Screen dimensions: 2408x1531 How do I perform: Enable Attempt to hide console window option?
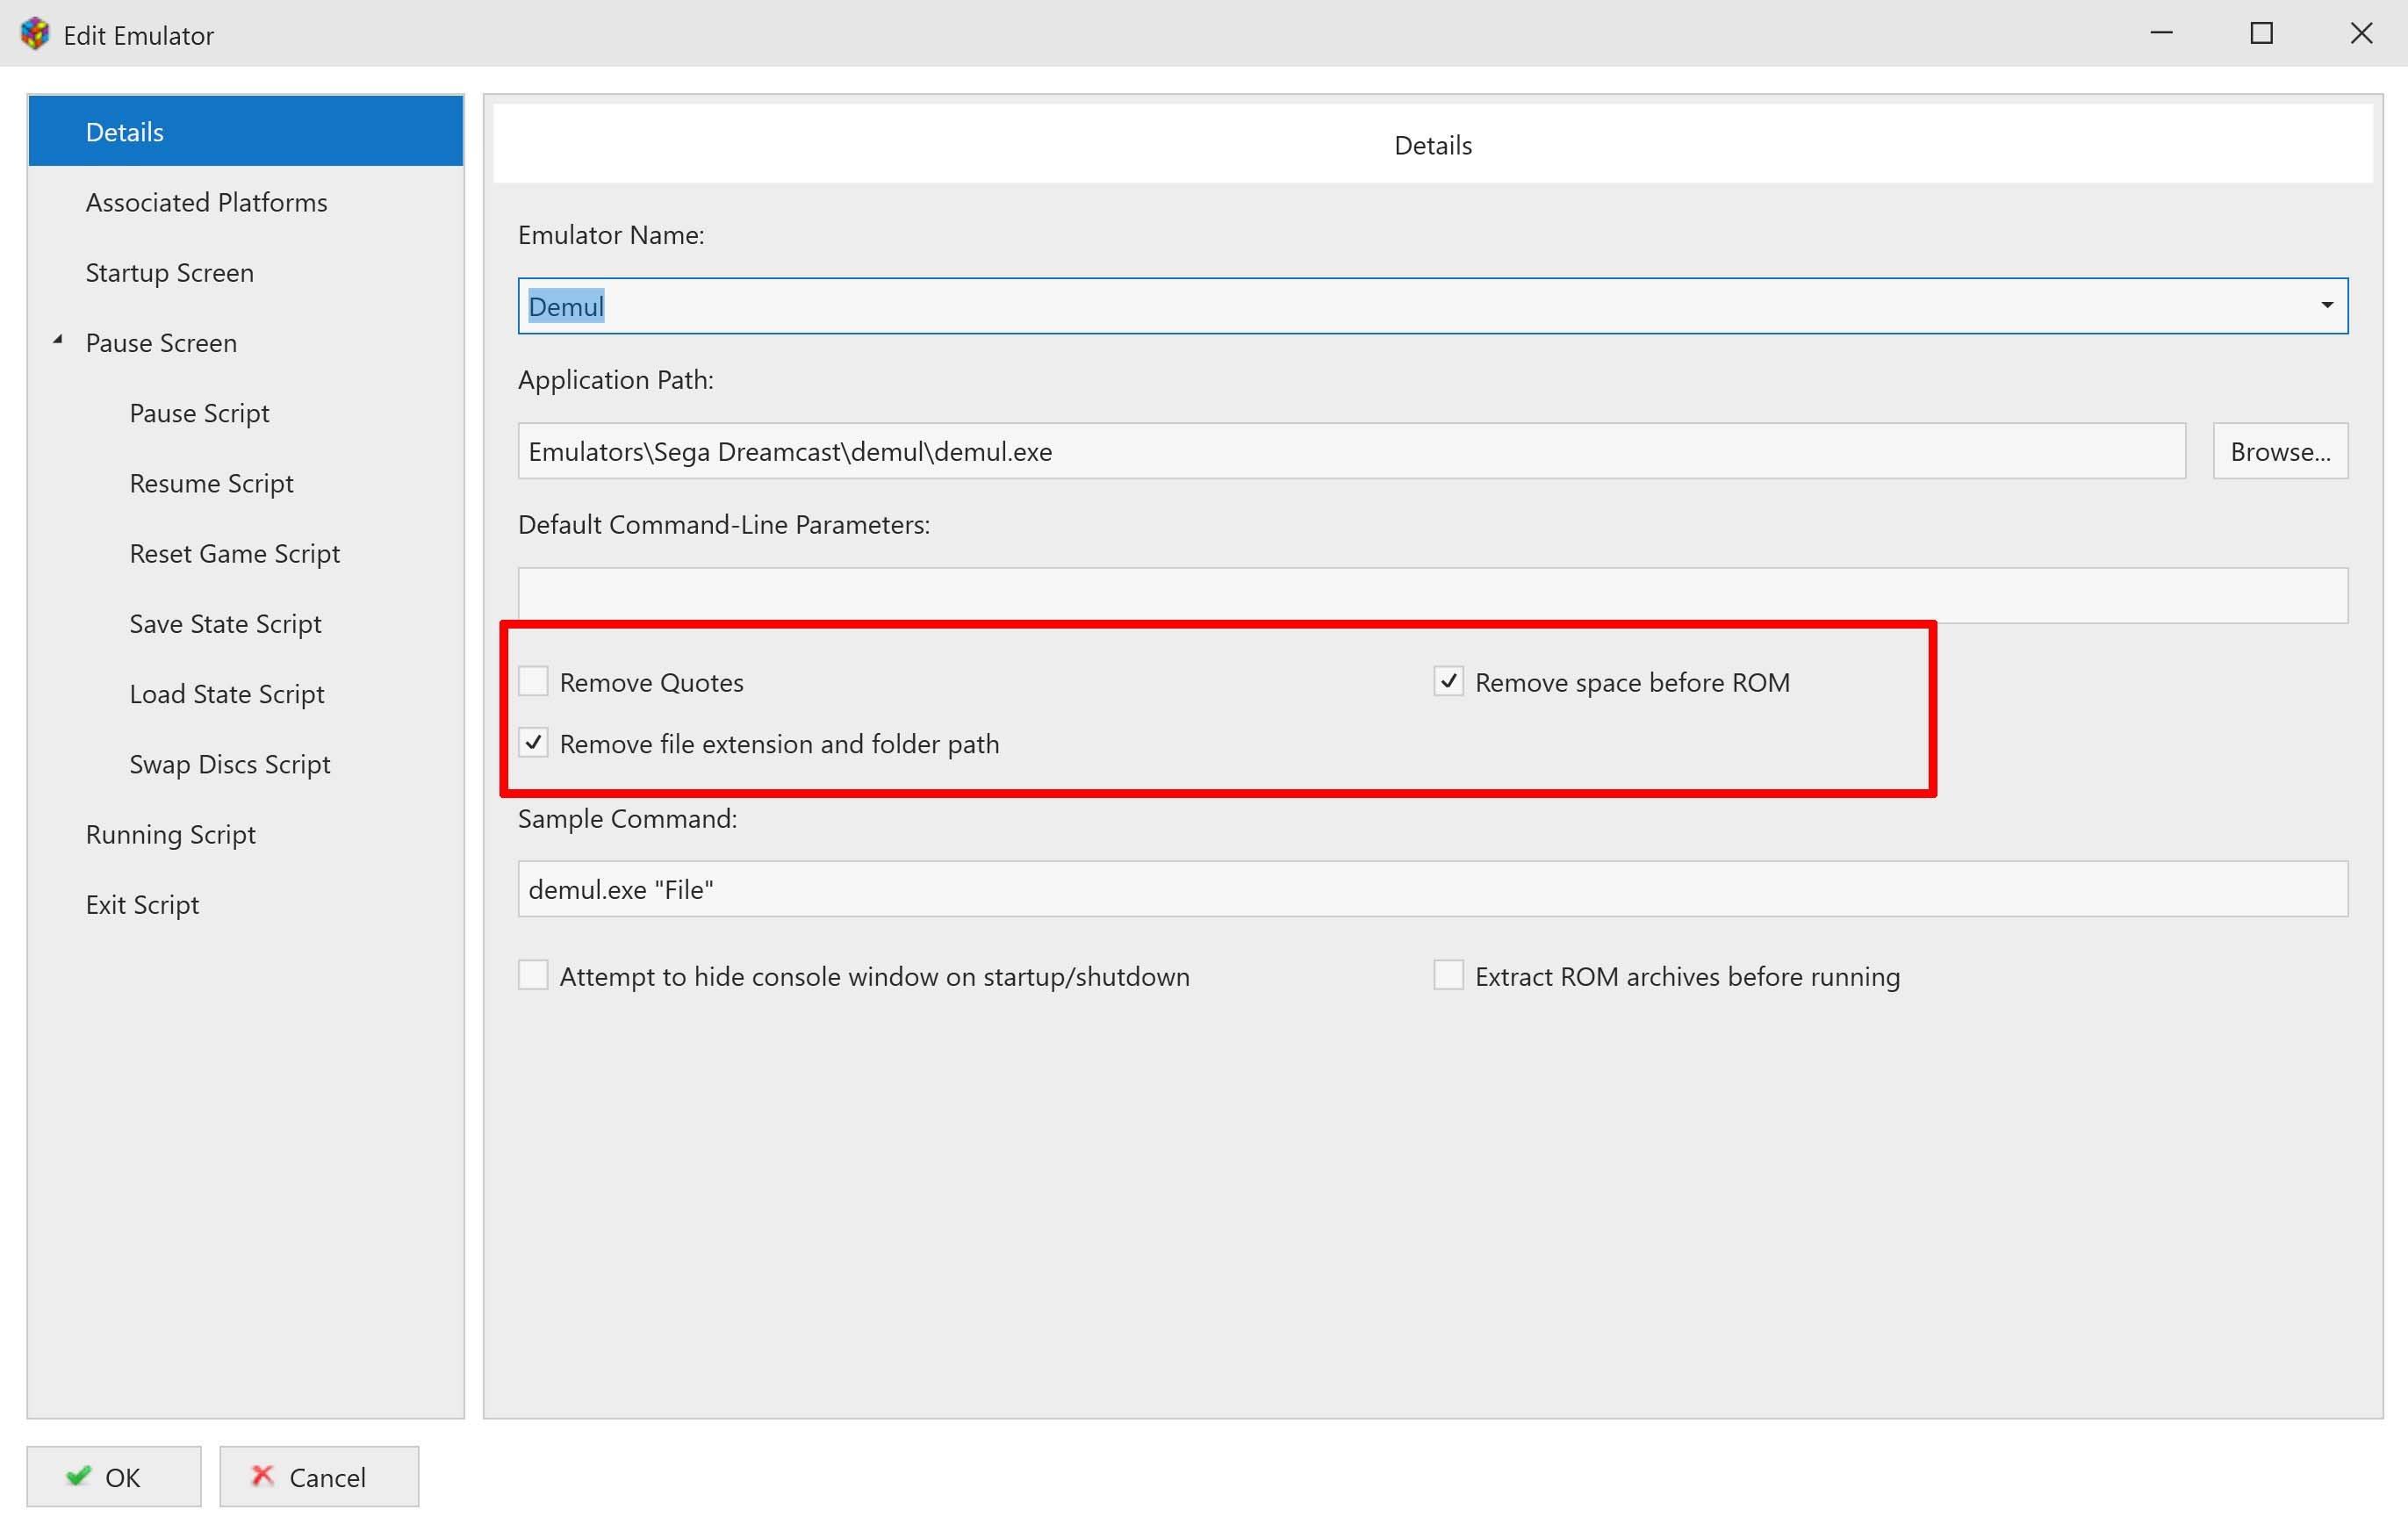point(533,975)
